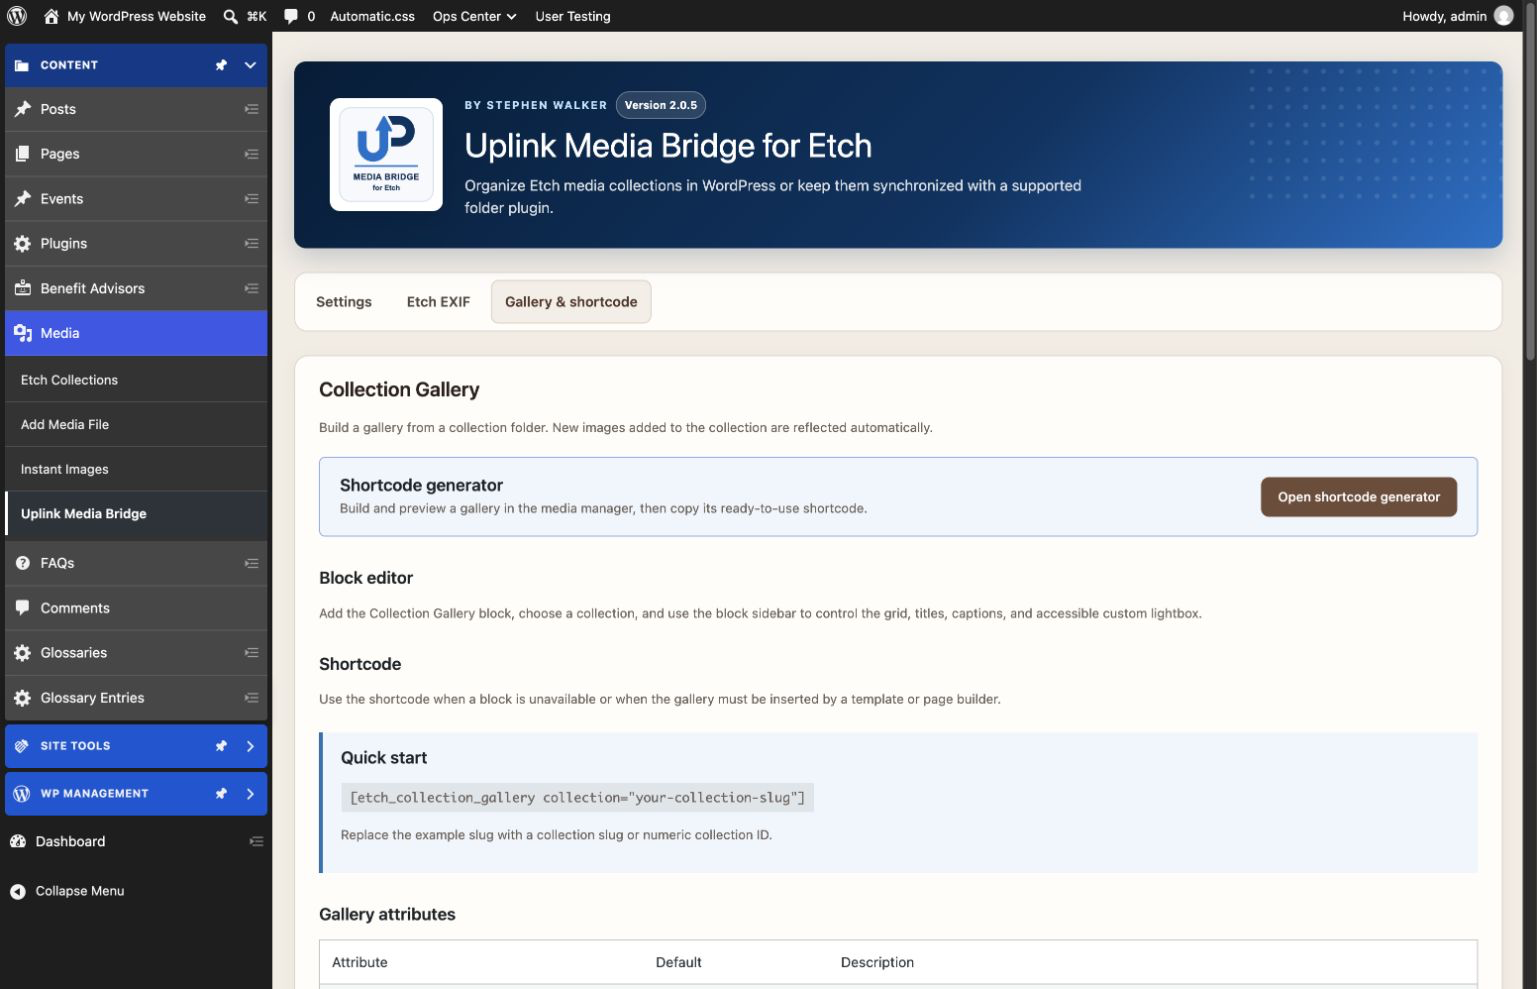This screenshot has width=1537, height=989.
Task: Click the pin icon in WP MANAGEMENT header
Action: 221,794
